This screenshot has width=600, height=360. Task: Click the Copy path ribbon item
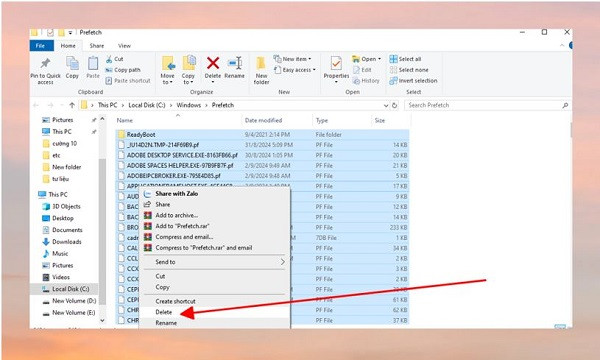click(123, 70)
